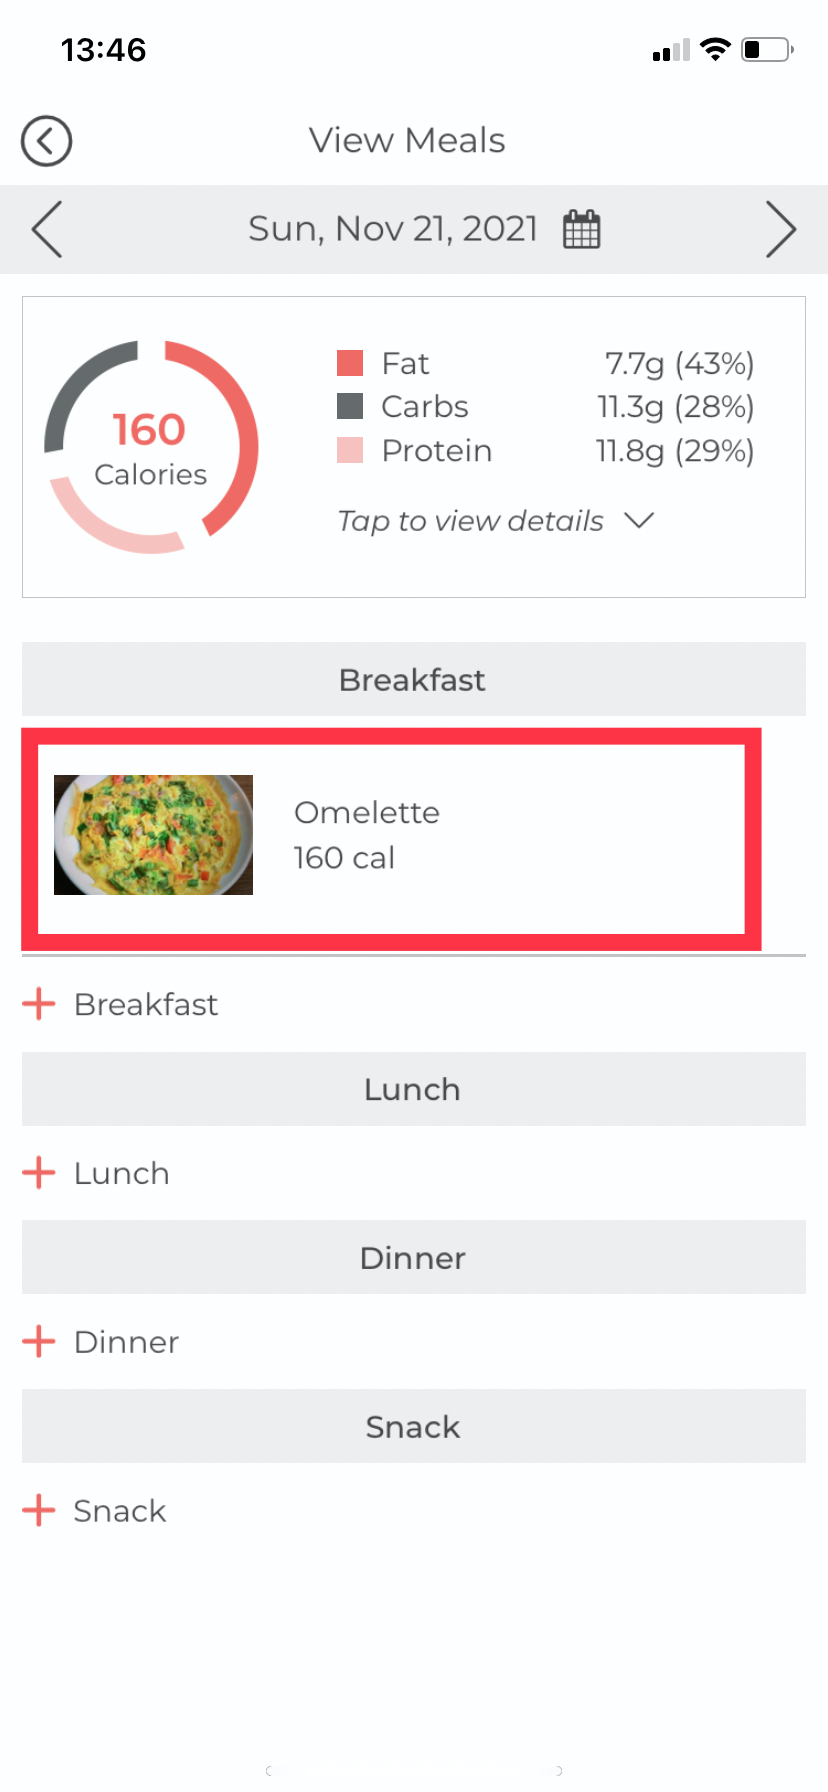The image size is (828, 1792).
Task: Select the Lunch section header
Action: 413,1089
